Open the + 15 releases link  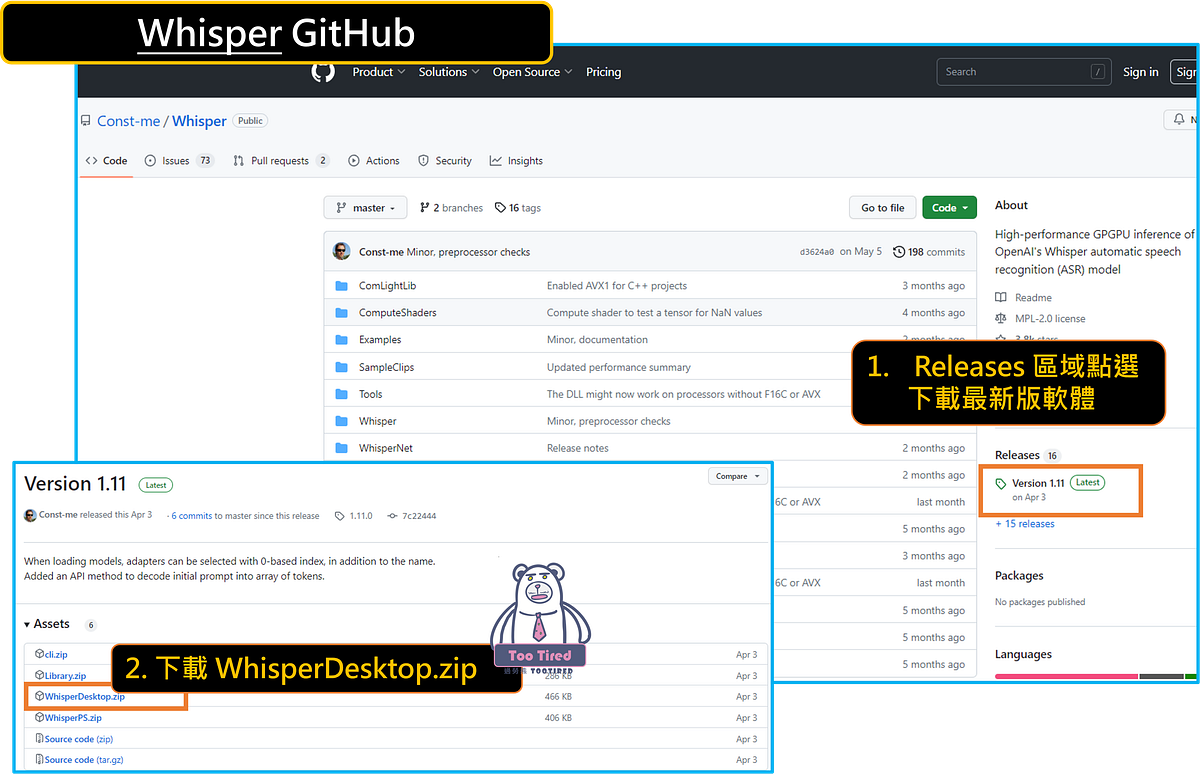coord(1024,523)
